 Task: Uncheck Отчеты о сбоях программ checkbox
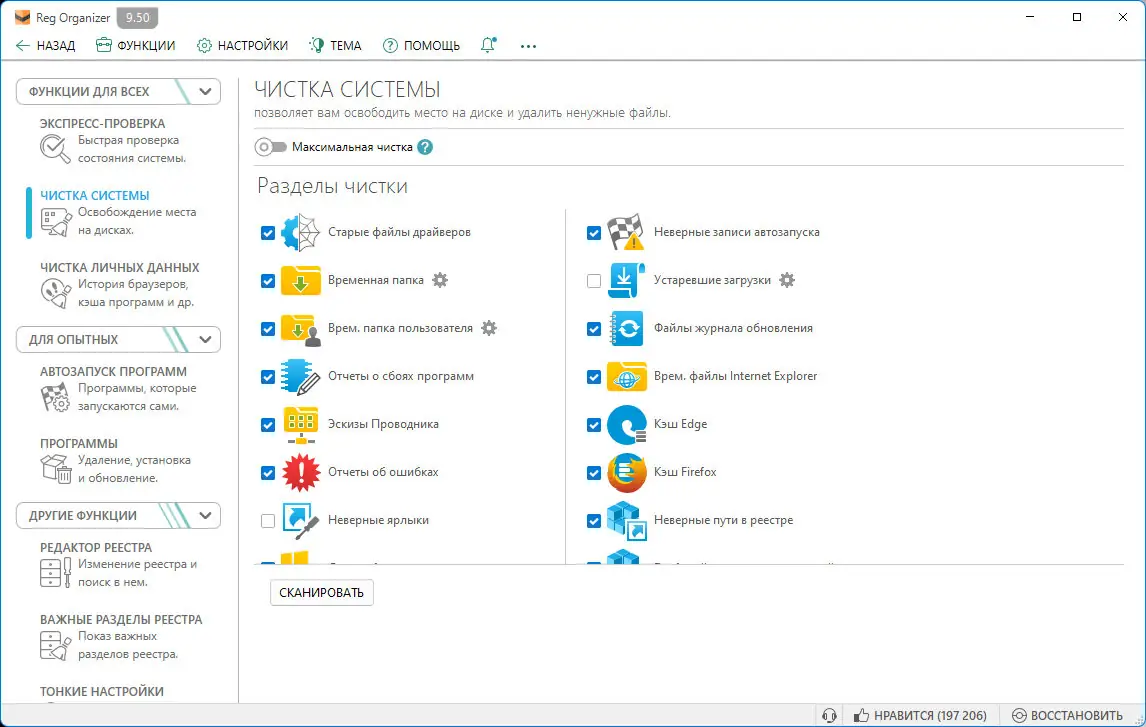tap(267, 377)
